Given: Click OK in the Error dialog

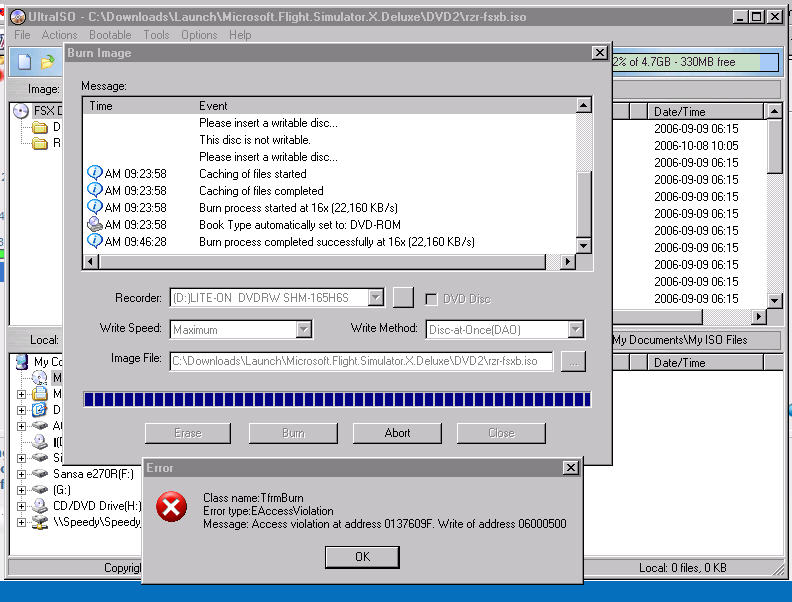Looking at the screenshot, I should (362, 557).
